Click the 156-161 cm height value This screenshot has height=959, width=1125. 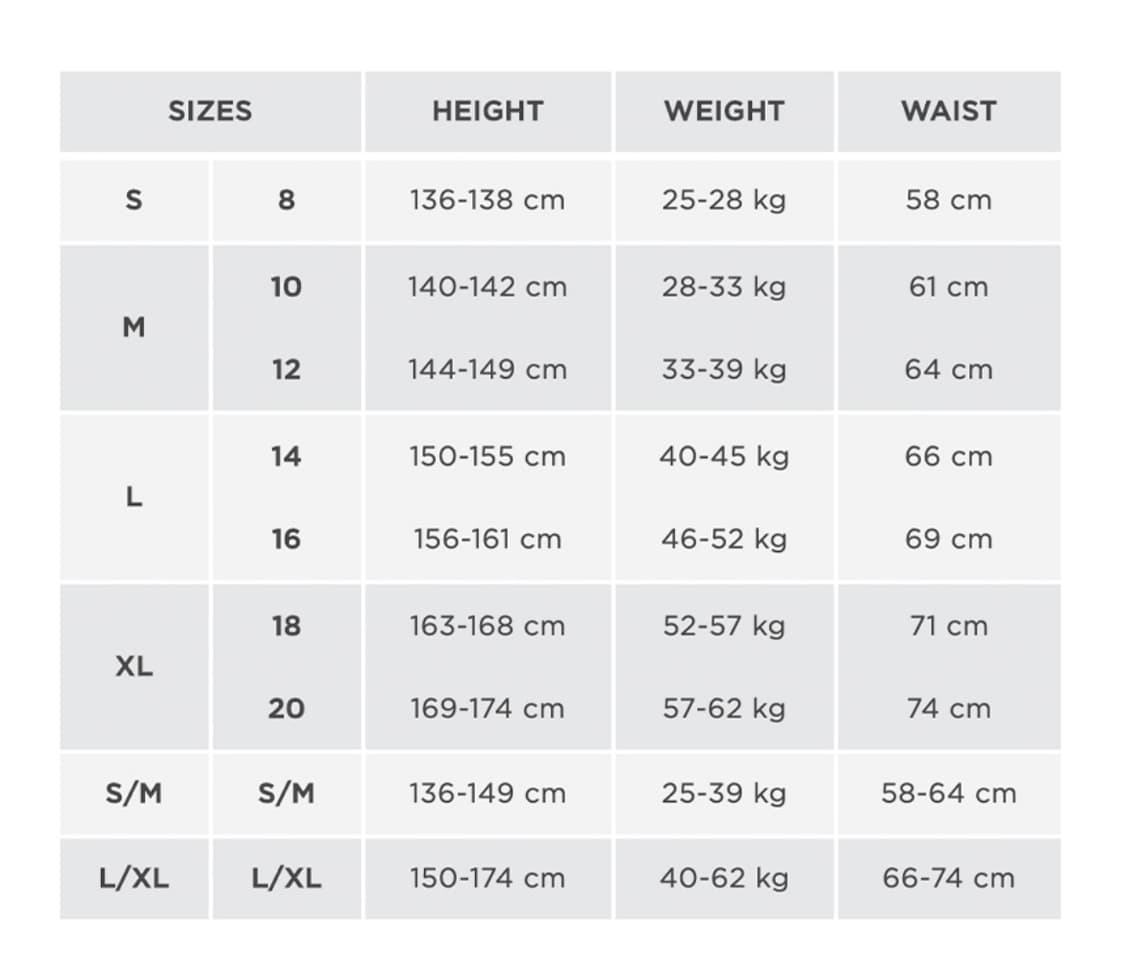click(487, 540)
